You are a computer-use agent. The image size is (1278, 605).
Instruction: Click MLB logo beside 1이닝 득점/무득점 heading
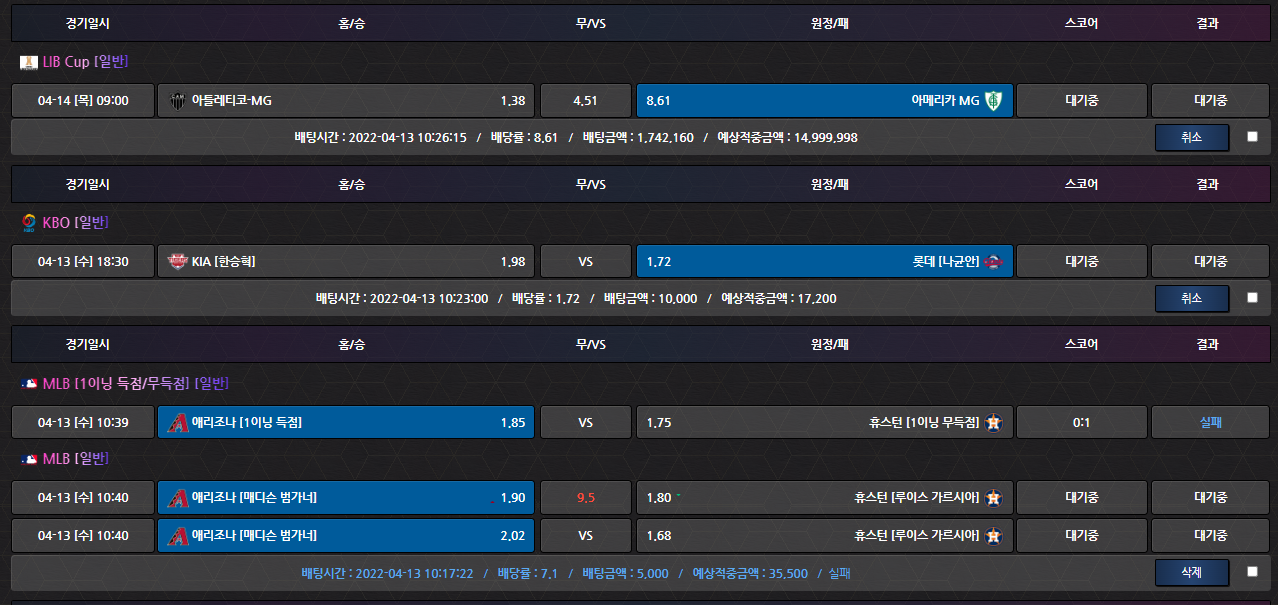click(x=28, y=384)
